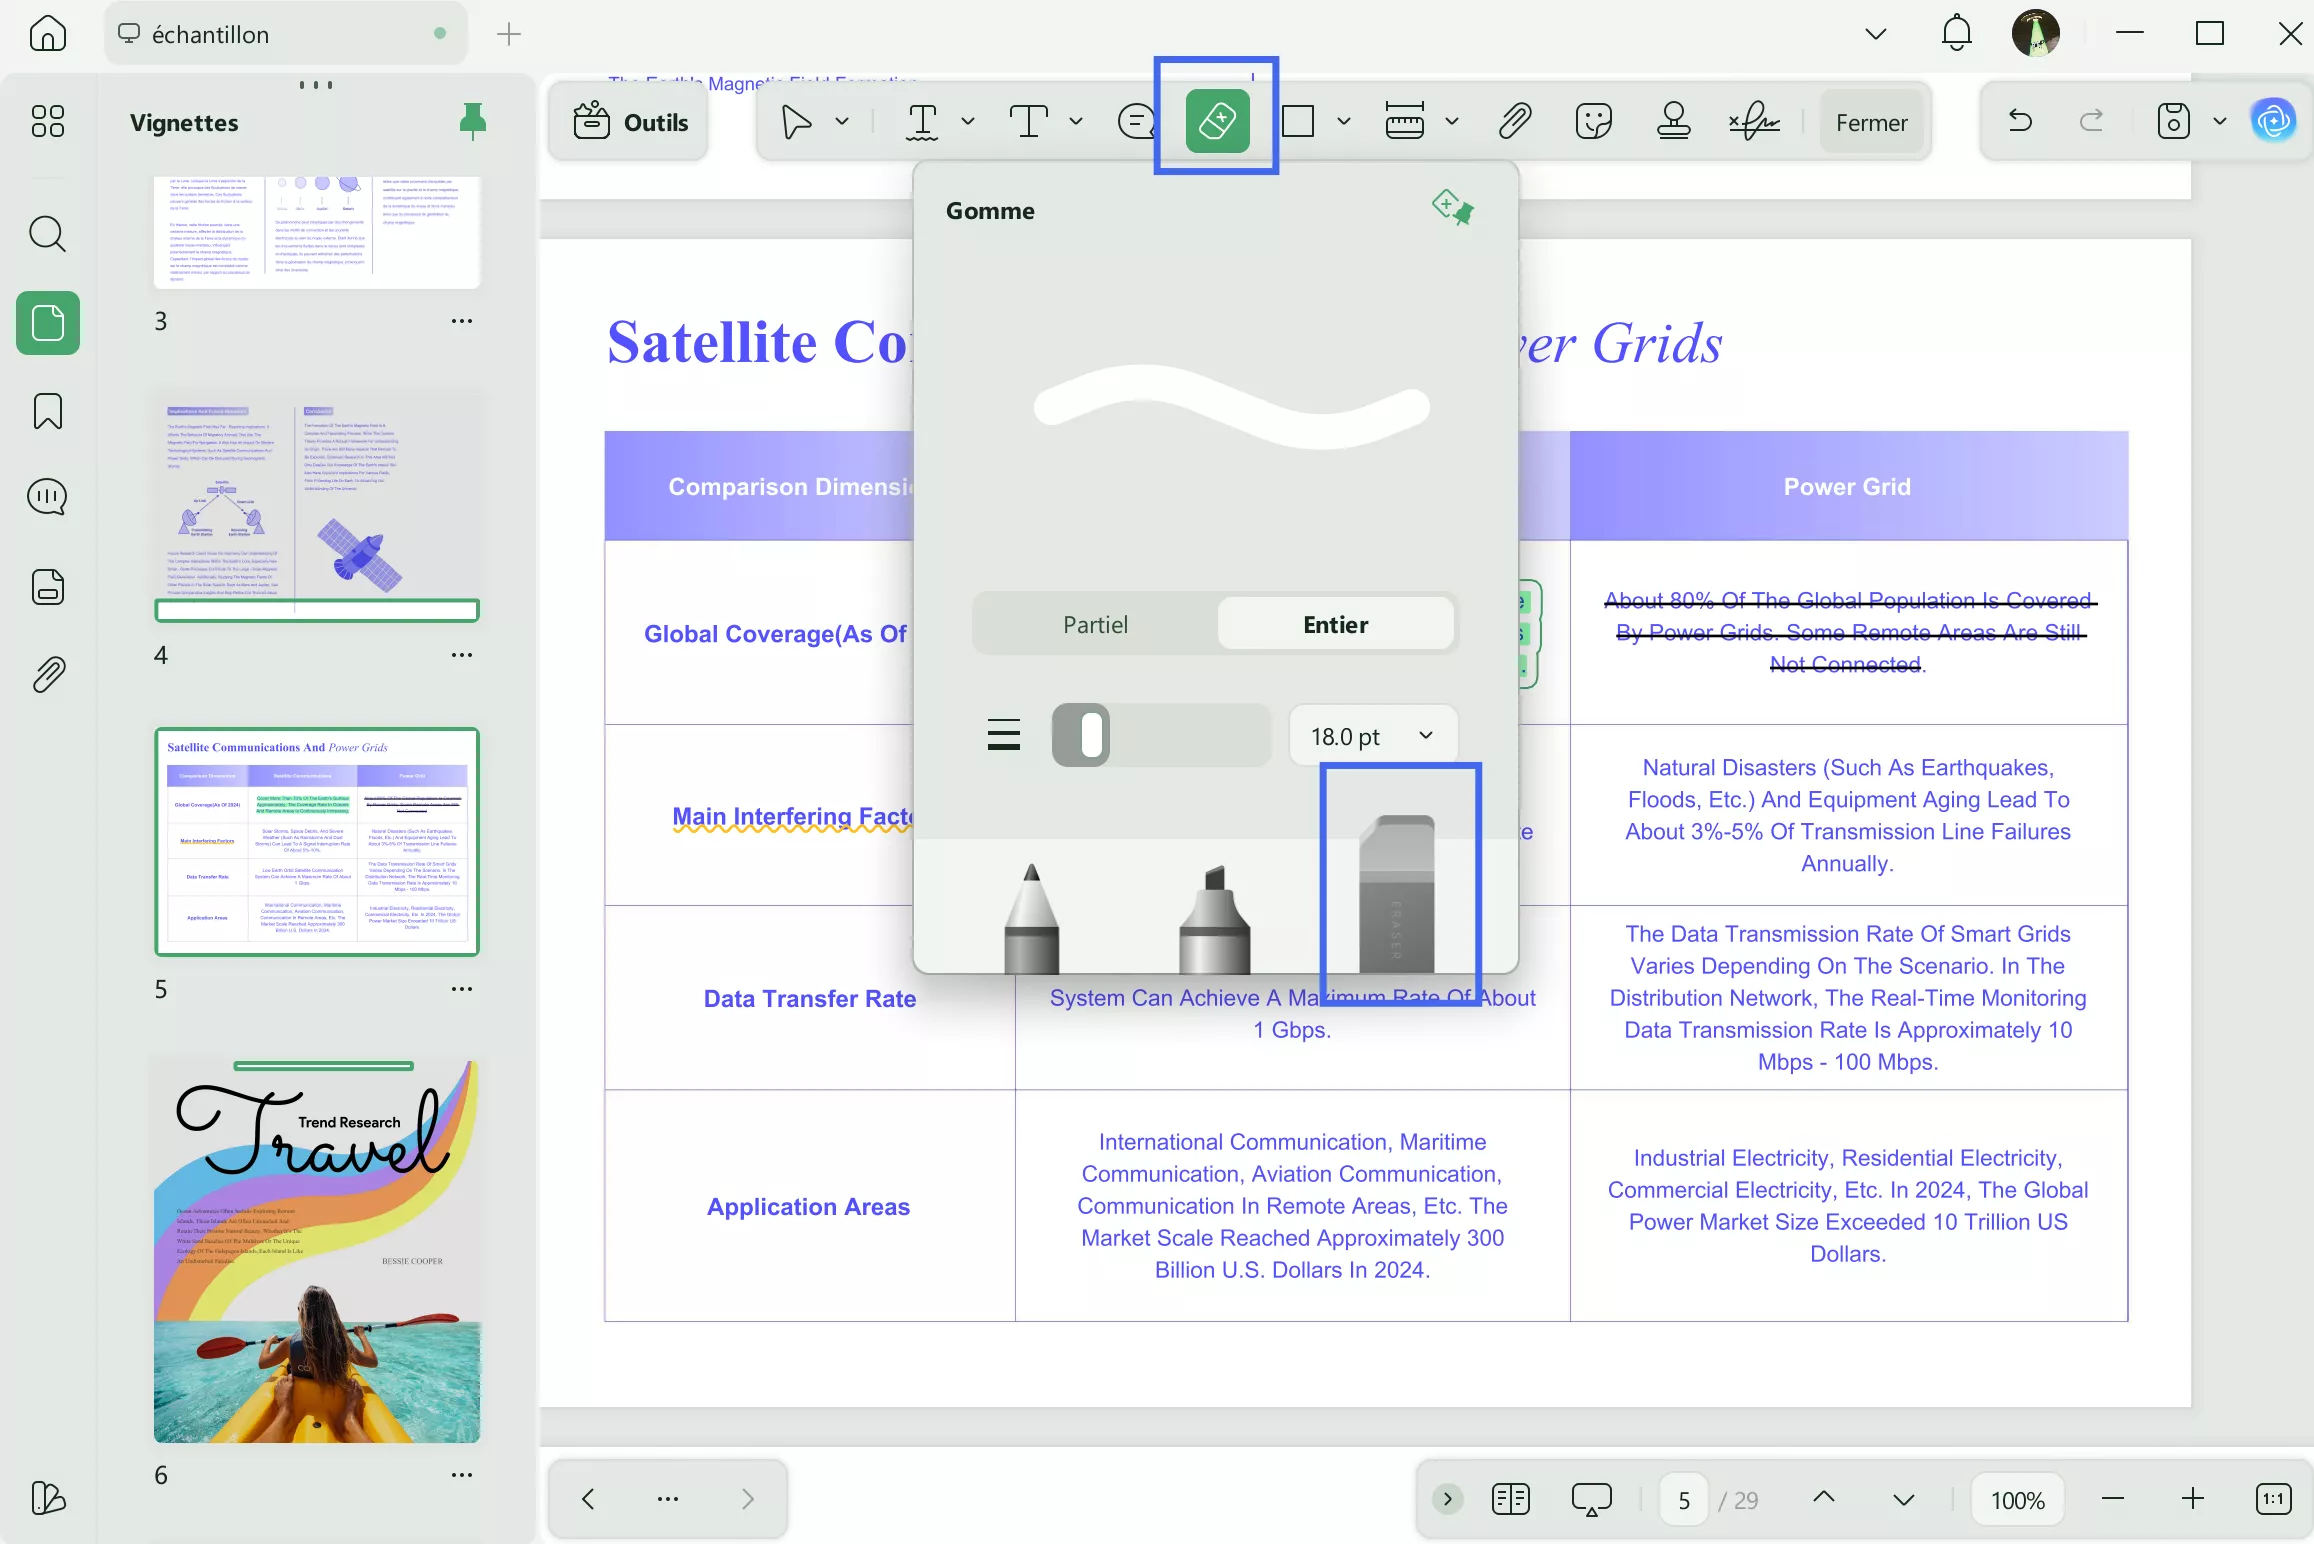Open the search panel in the sidebar
Image resolution: width=2314 pixels, height=1544 pixels.
(46, 234)
